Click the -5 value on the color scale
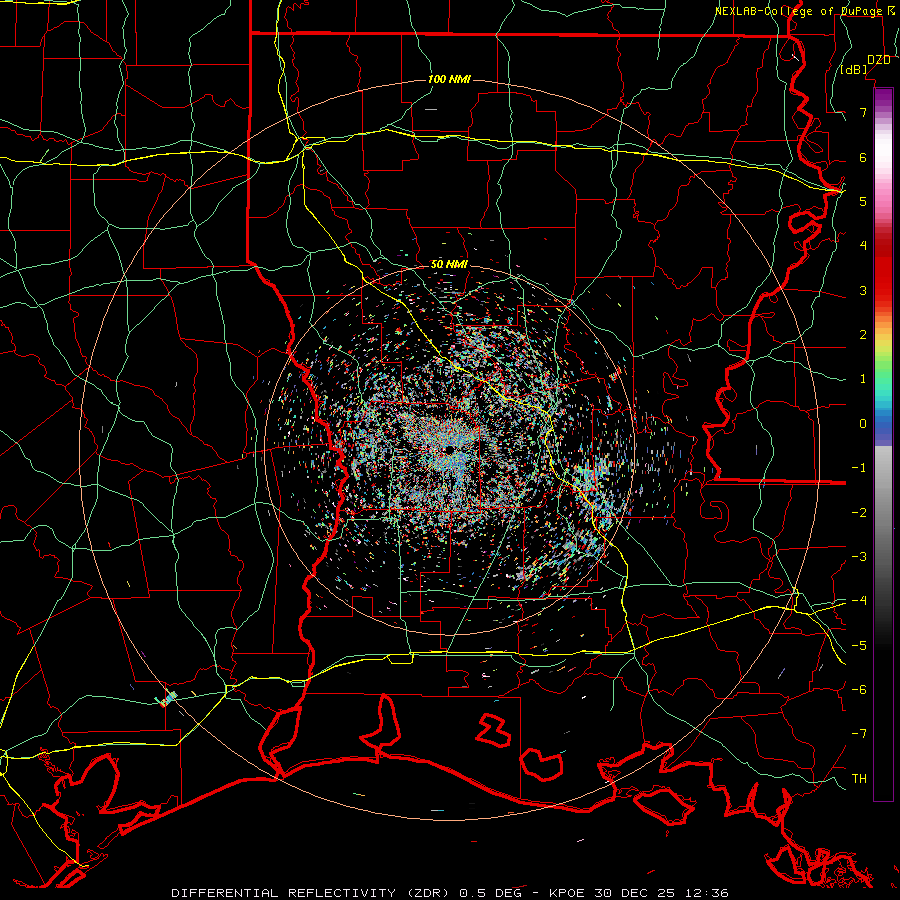 click(859, 646)
